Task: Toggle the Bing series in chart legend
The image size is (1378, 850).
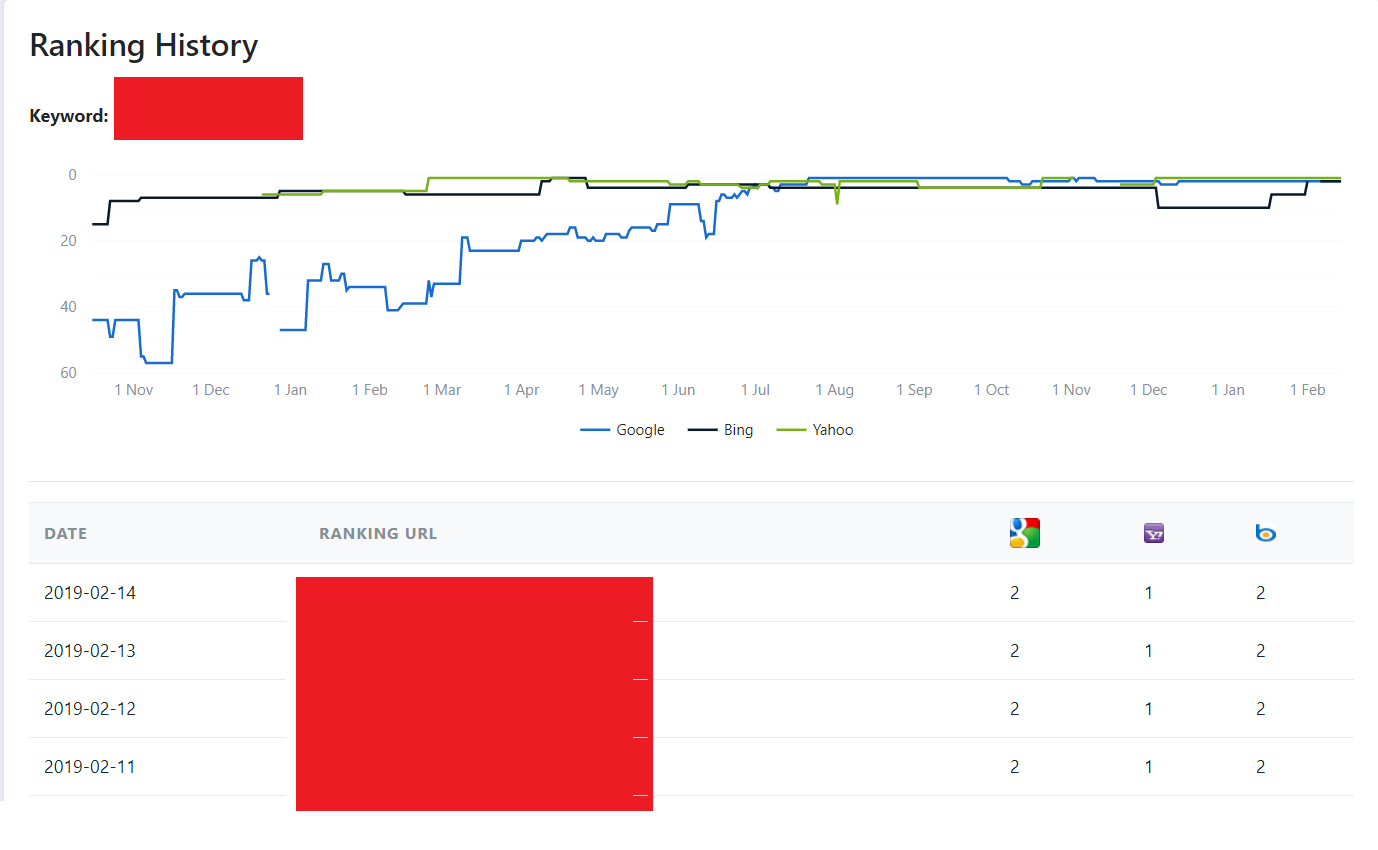Action: click(x=720, y=430)
